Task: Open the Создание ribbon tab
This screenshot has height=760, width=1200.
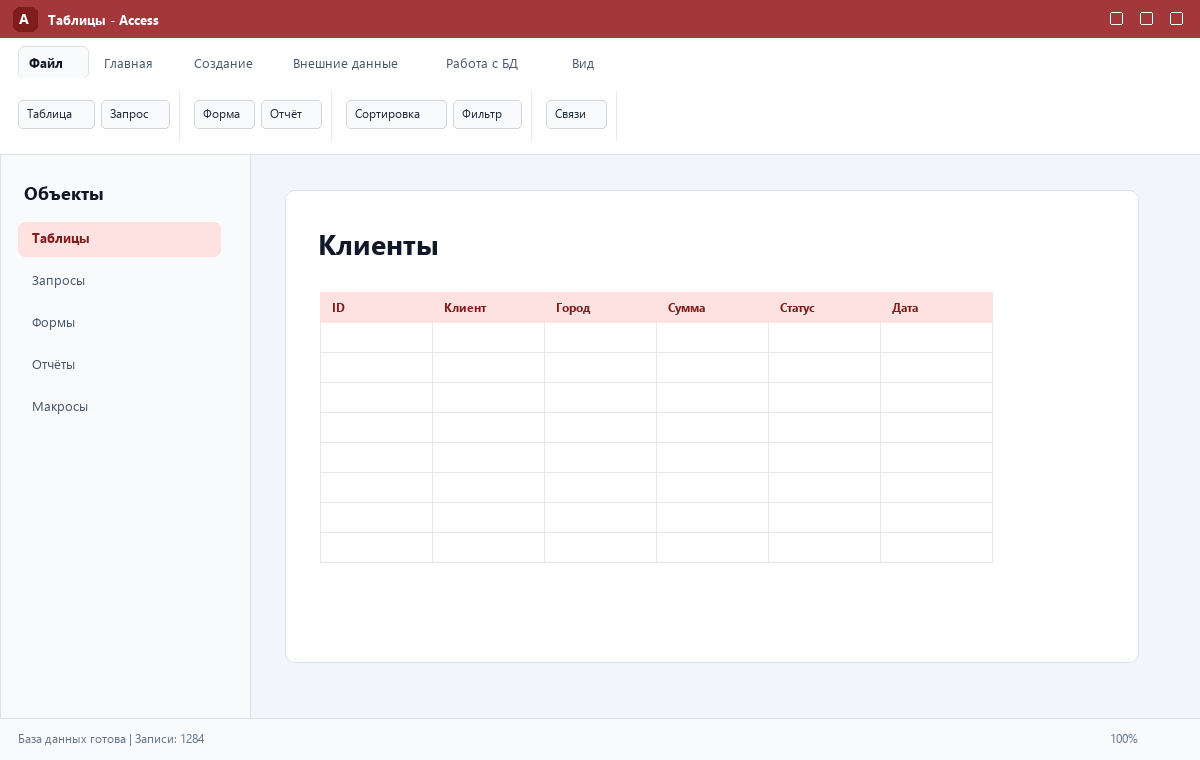Action: pyautogui.click(x=223, y=63)
